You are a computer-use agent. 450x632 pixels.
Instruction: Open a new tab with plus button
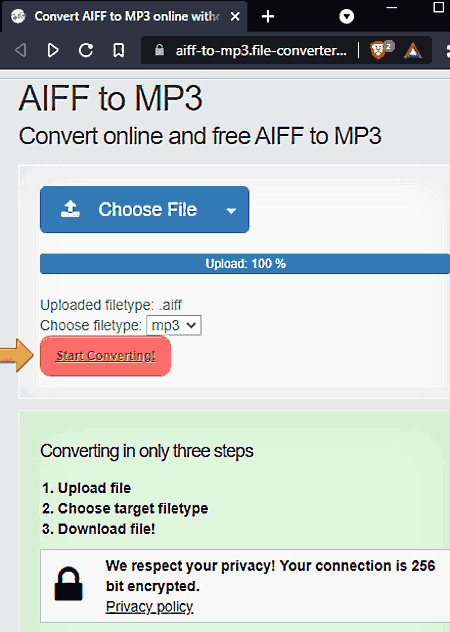(x=268, y=17)
